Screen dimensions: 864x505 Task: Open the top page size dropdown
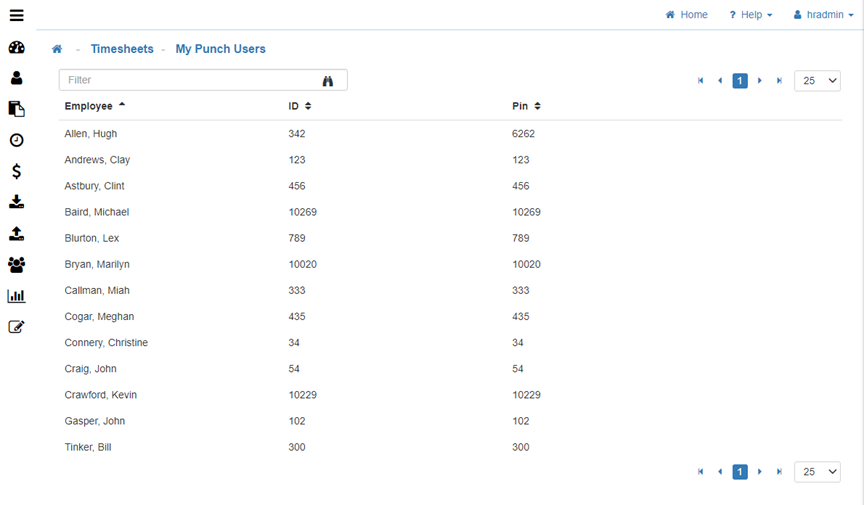point(817,81)
